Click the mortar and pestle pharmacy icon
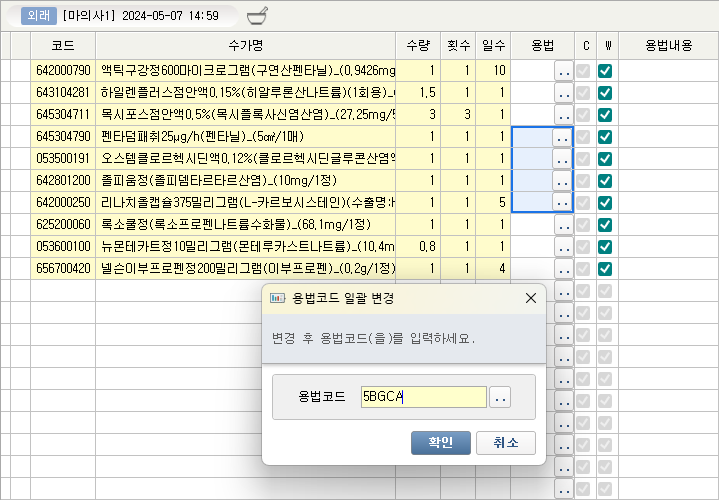 tap(256, 16)
